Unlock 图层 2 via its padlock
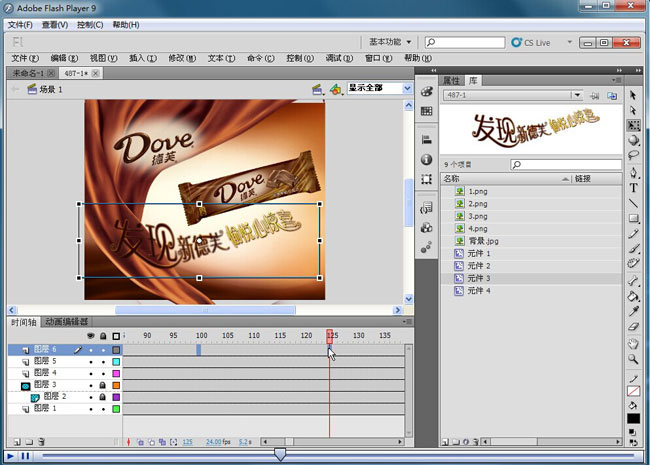The height and width of the screenshot is (465, 650). pyautogui.click(x=103, y=397)
